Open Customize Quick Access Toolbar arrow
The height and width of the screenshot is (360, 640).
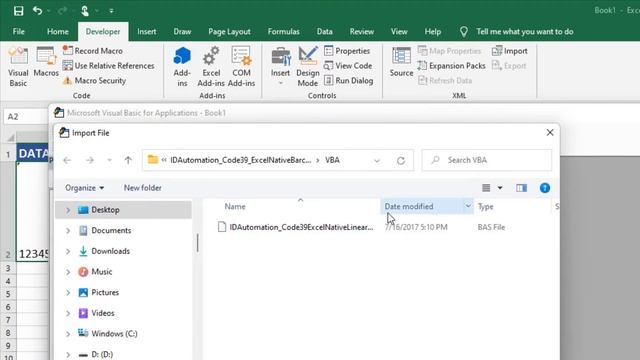(x=111, y=11)
